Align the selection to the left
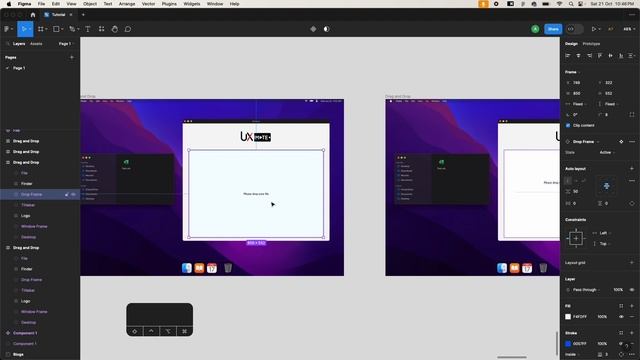The width and height of the screenshot is (640, 360). 568,56
